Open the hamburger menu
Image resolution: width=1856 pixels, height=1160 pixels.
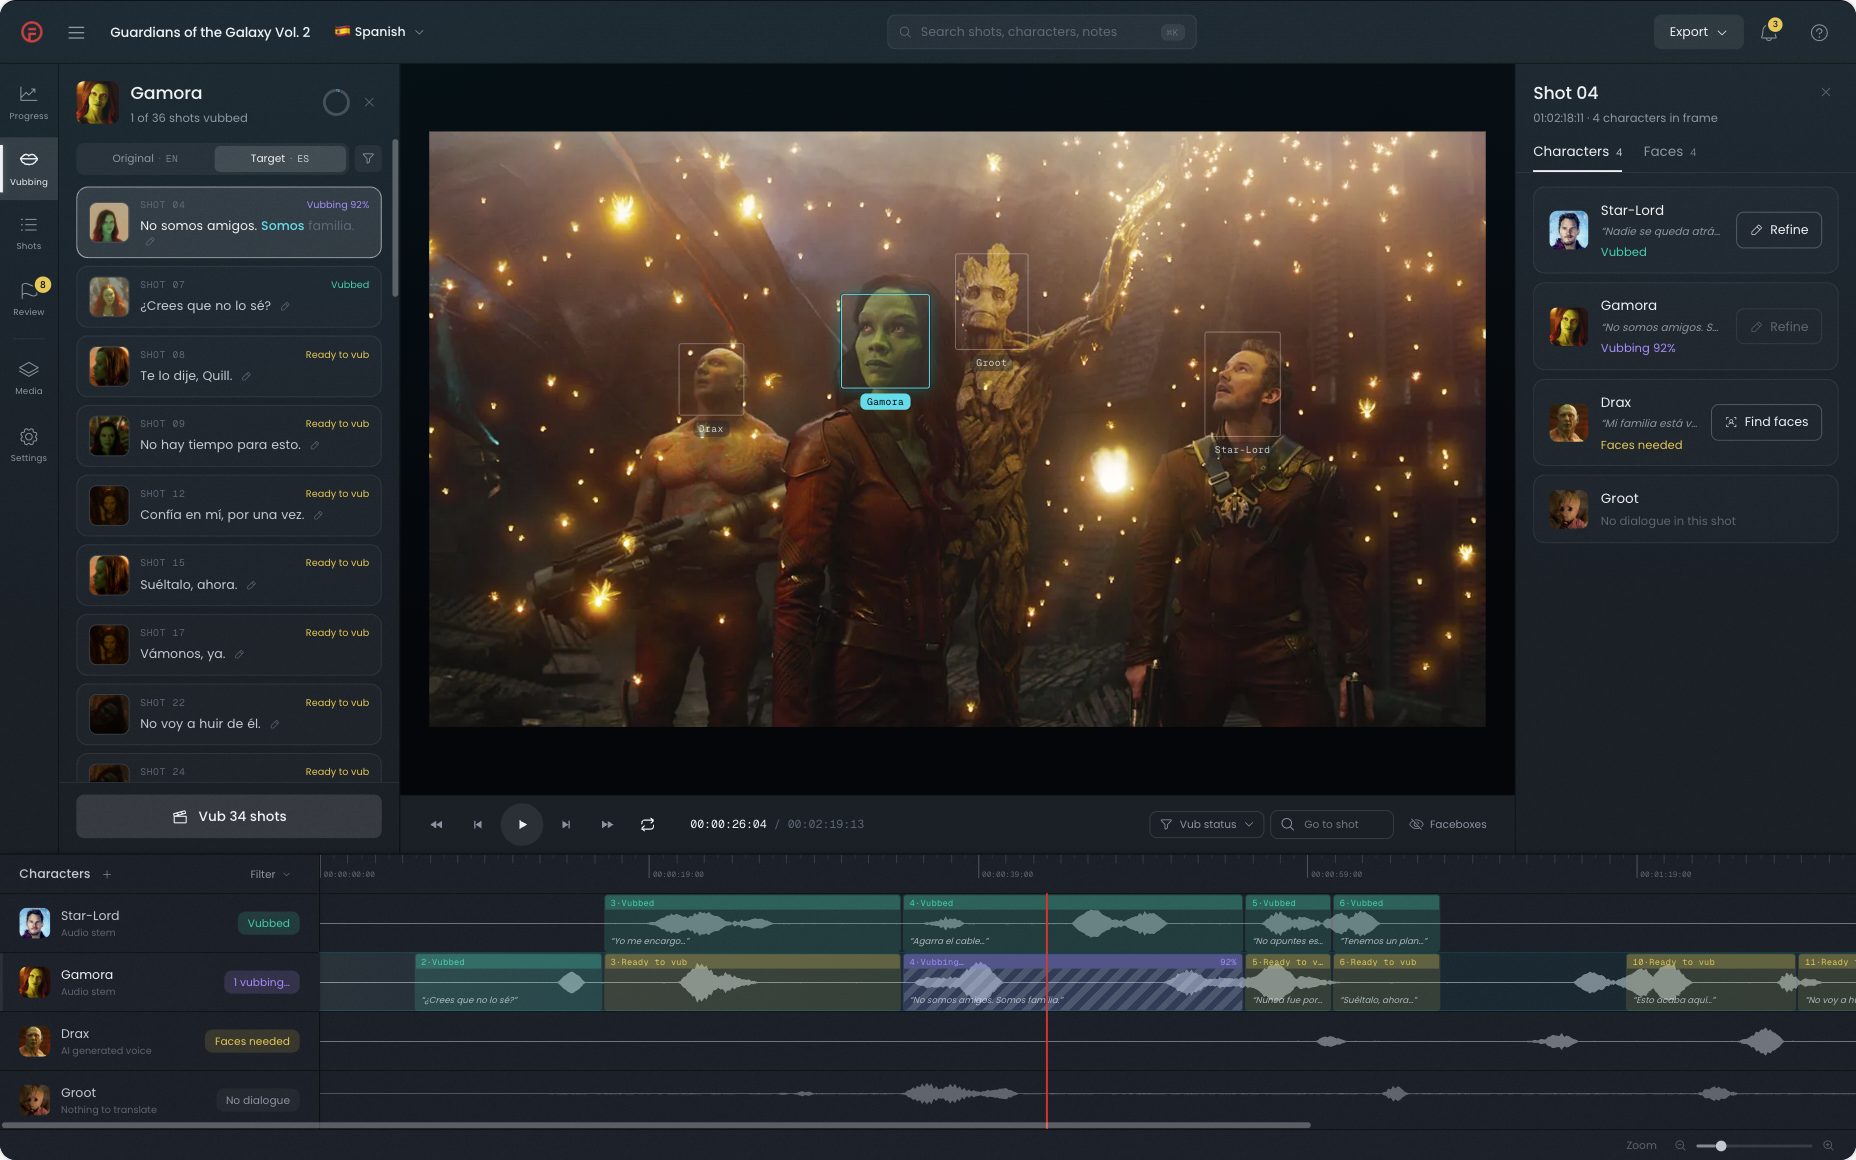click(x=76, y=32)
